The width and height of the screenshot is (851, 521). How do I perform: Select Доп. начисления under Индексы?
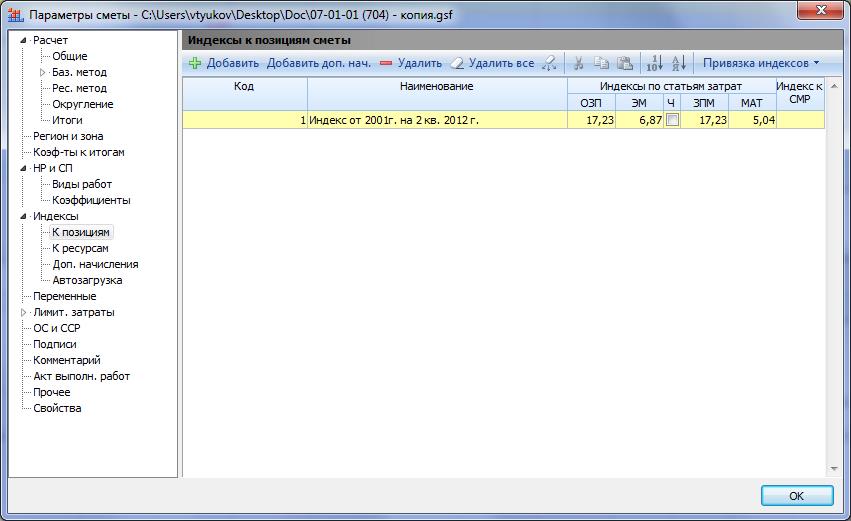tap(95, 264)
